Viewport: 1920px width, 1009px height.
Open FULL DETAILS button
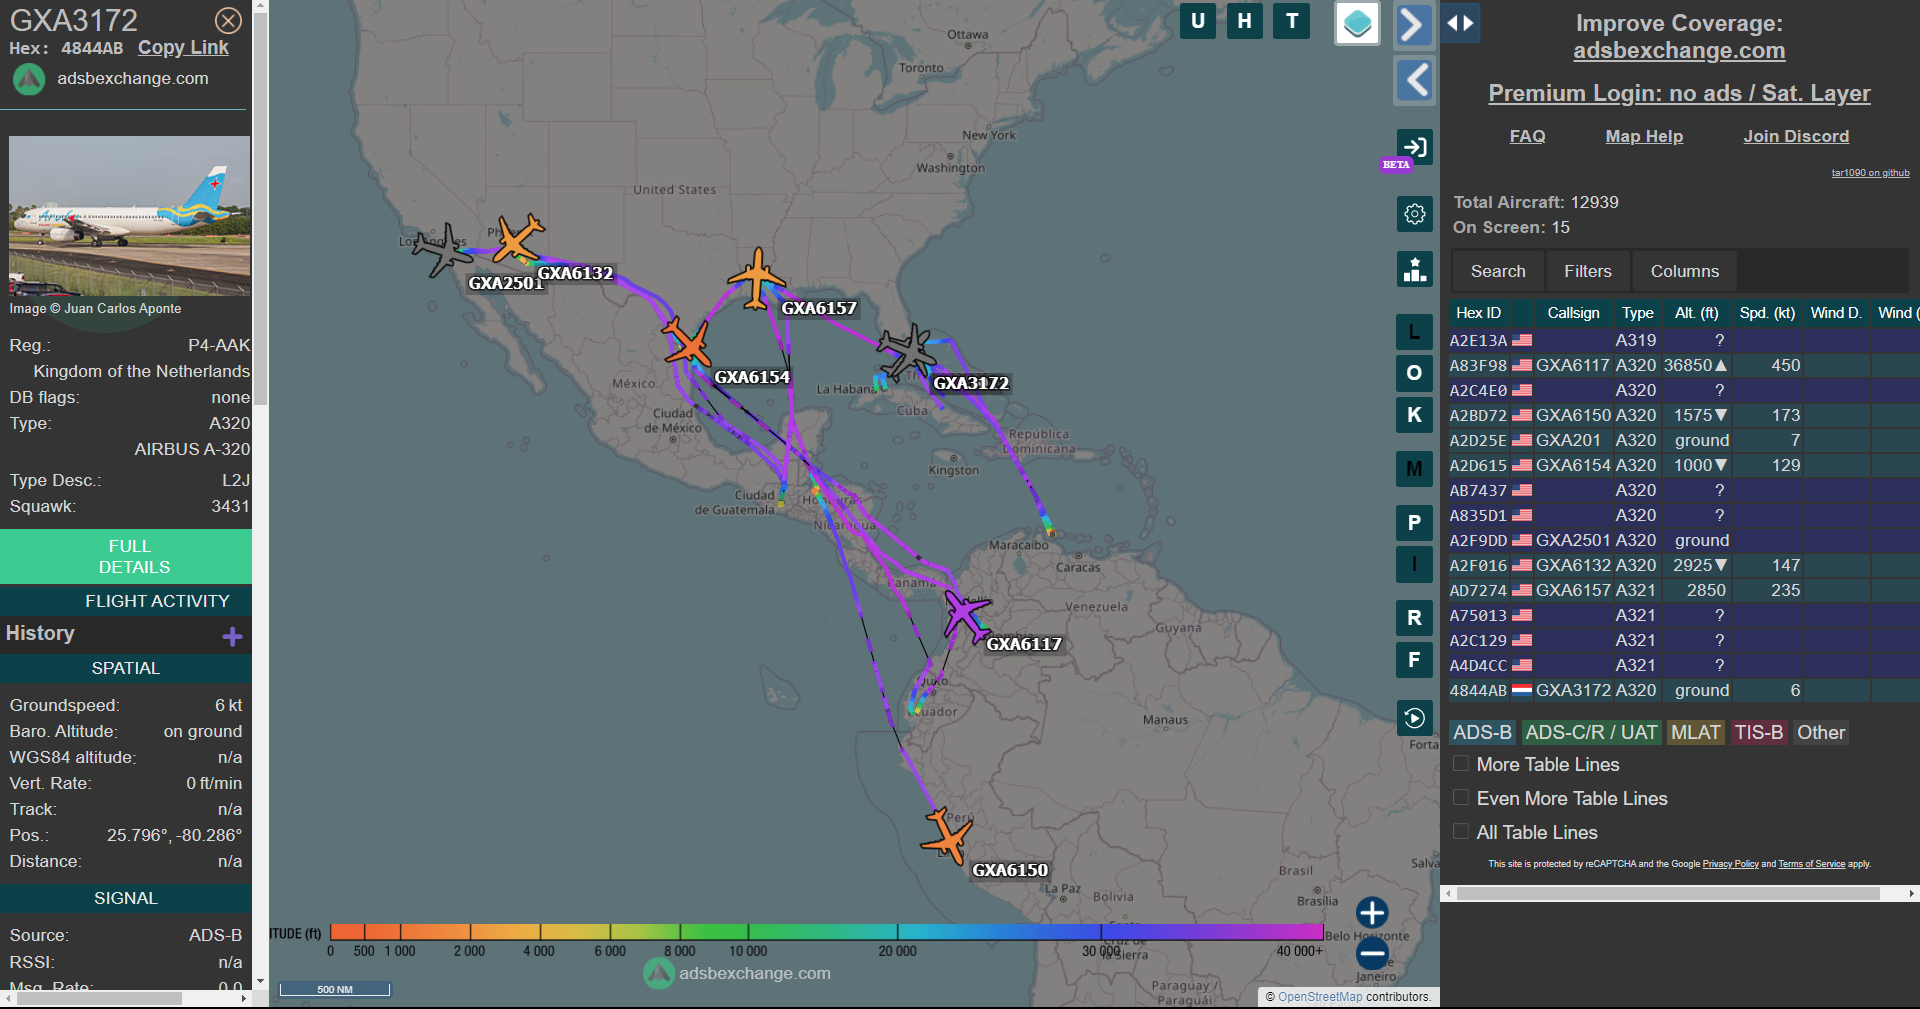click(126, 557)
